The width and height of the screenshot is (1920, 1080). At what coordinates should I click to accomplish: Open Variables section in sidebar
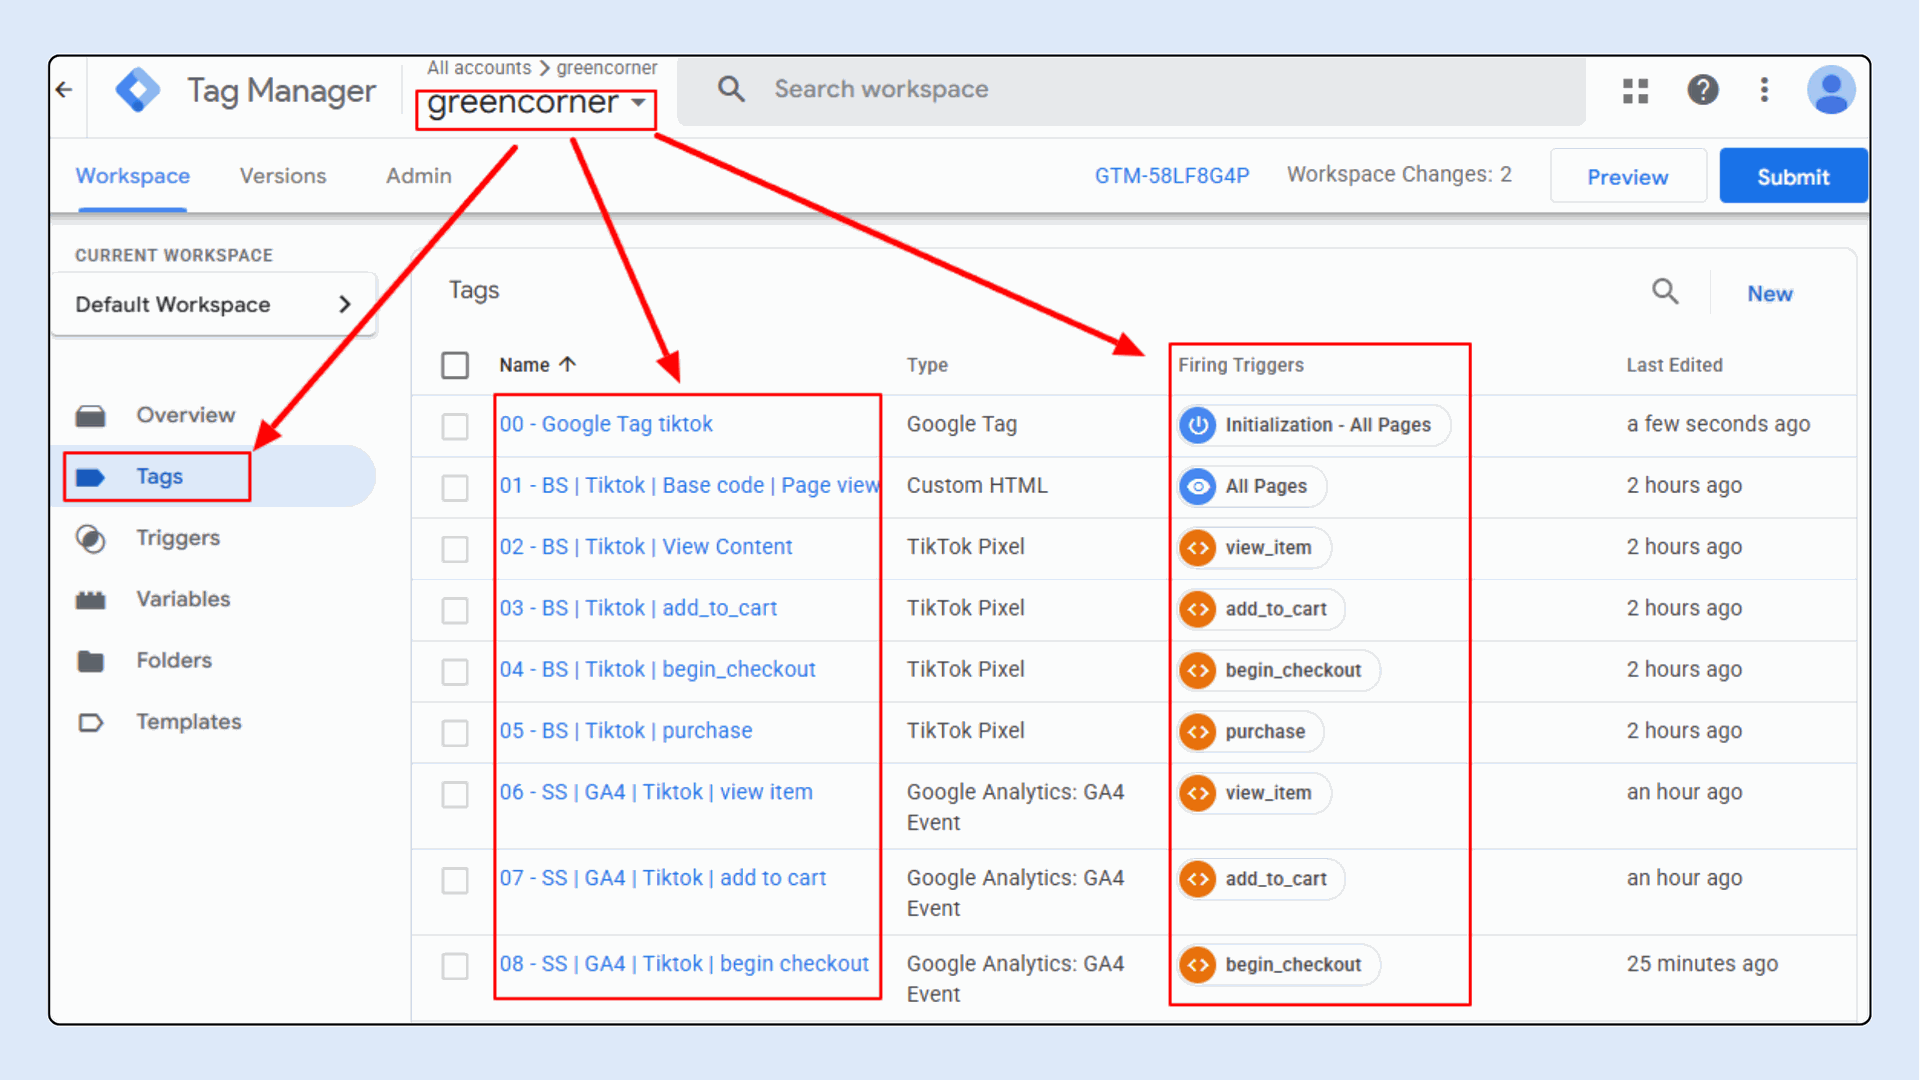click(183, 599)
